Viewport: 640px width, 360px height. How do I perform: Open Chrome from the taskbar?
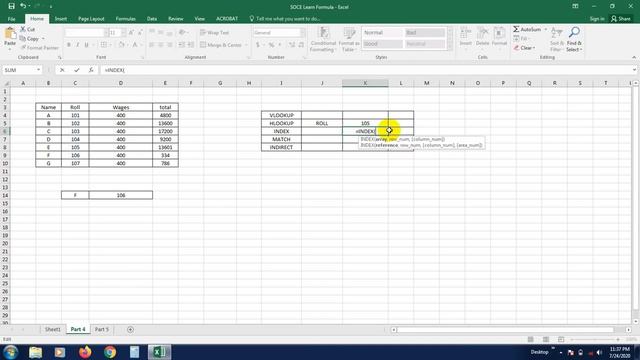[110, 352]
